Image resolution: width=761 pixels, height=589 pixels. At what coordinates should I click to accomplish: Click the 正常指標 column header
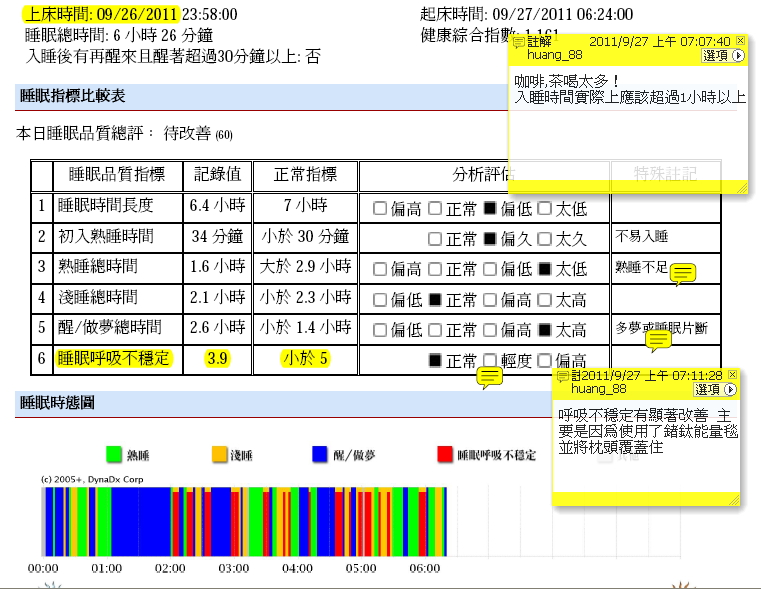(x=305, y=174)
